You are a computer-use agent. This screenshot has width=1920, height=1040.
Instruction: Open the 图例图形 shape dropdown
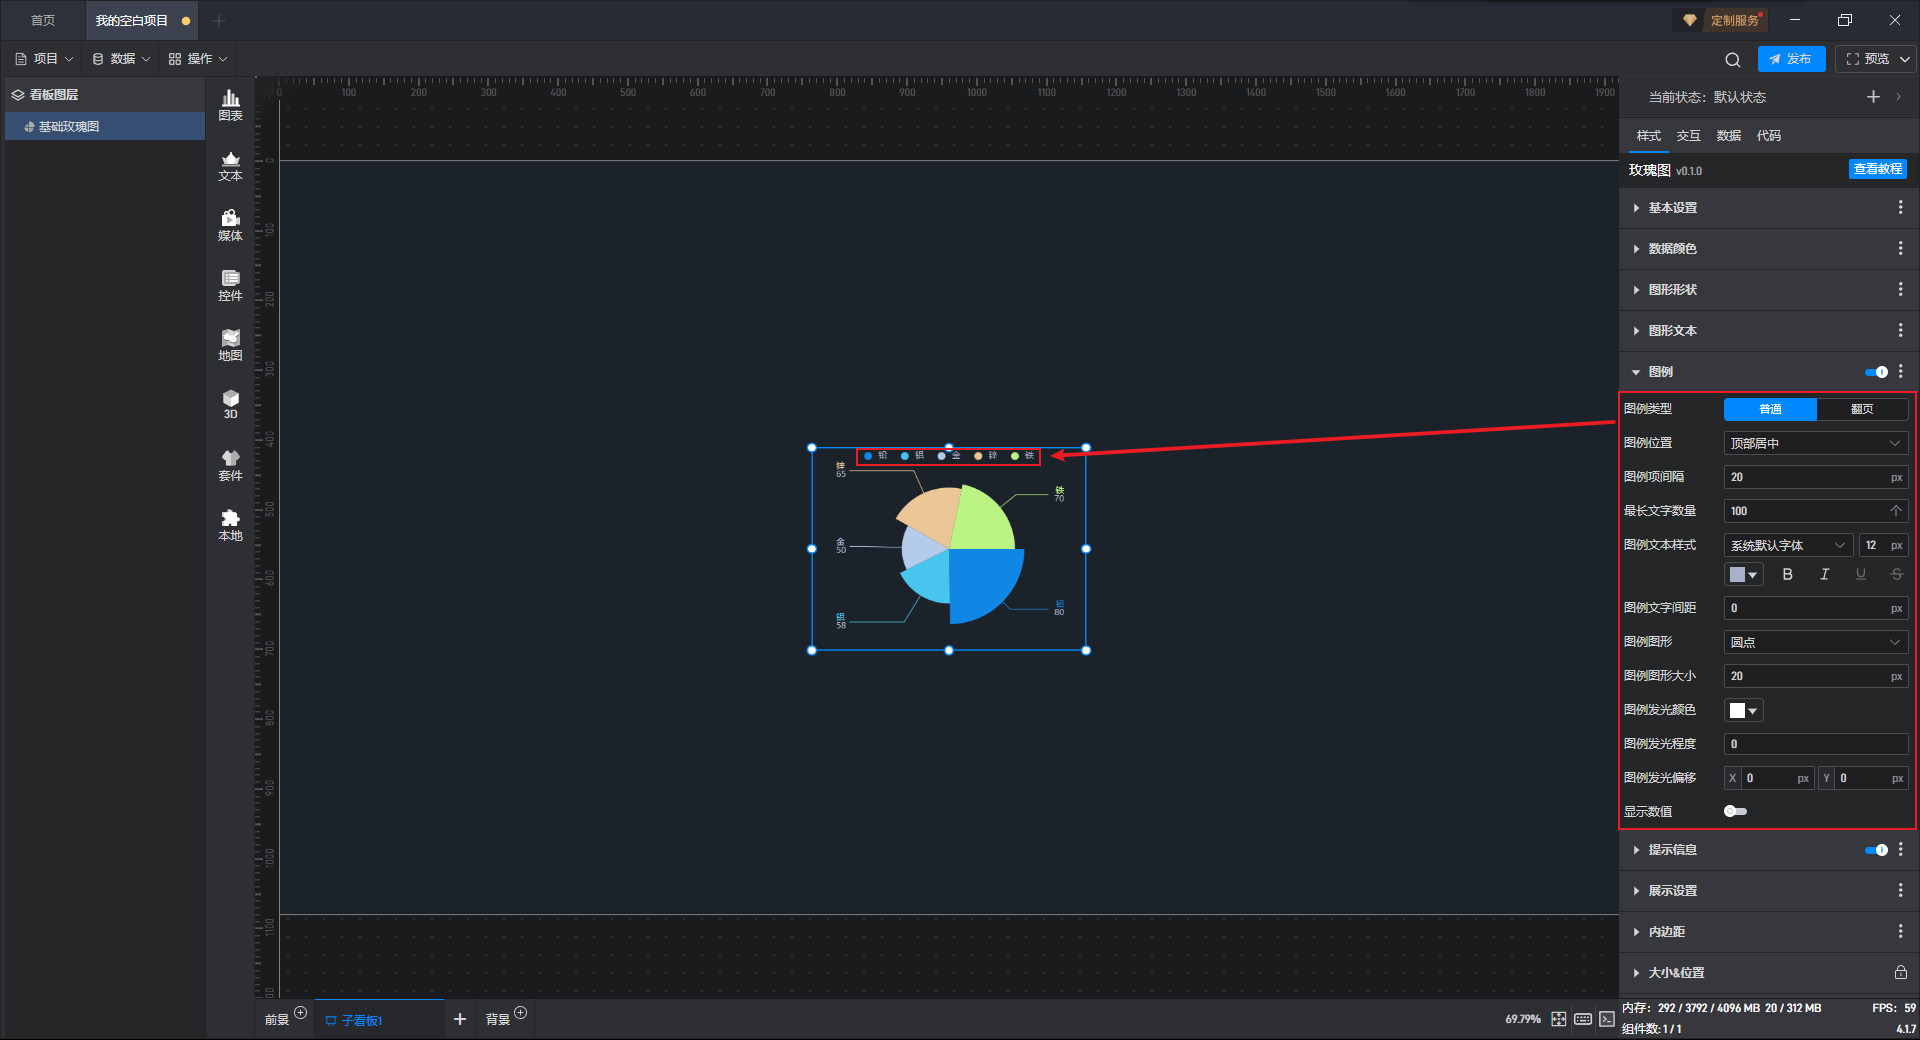[1816, 642]
